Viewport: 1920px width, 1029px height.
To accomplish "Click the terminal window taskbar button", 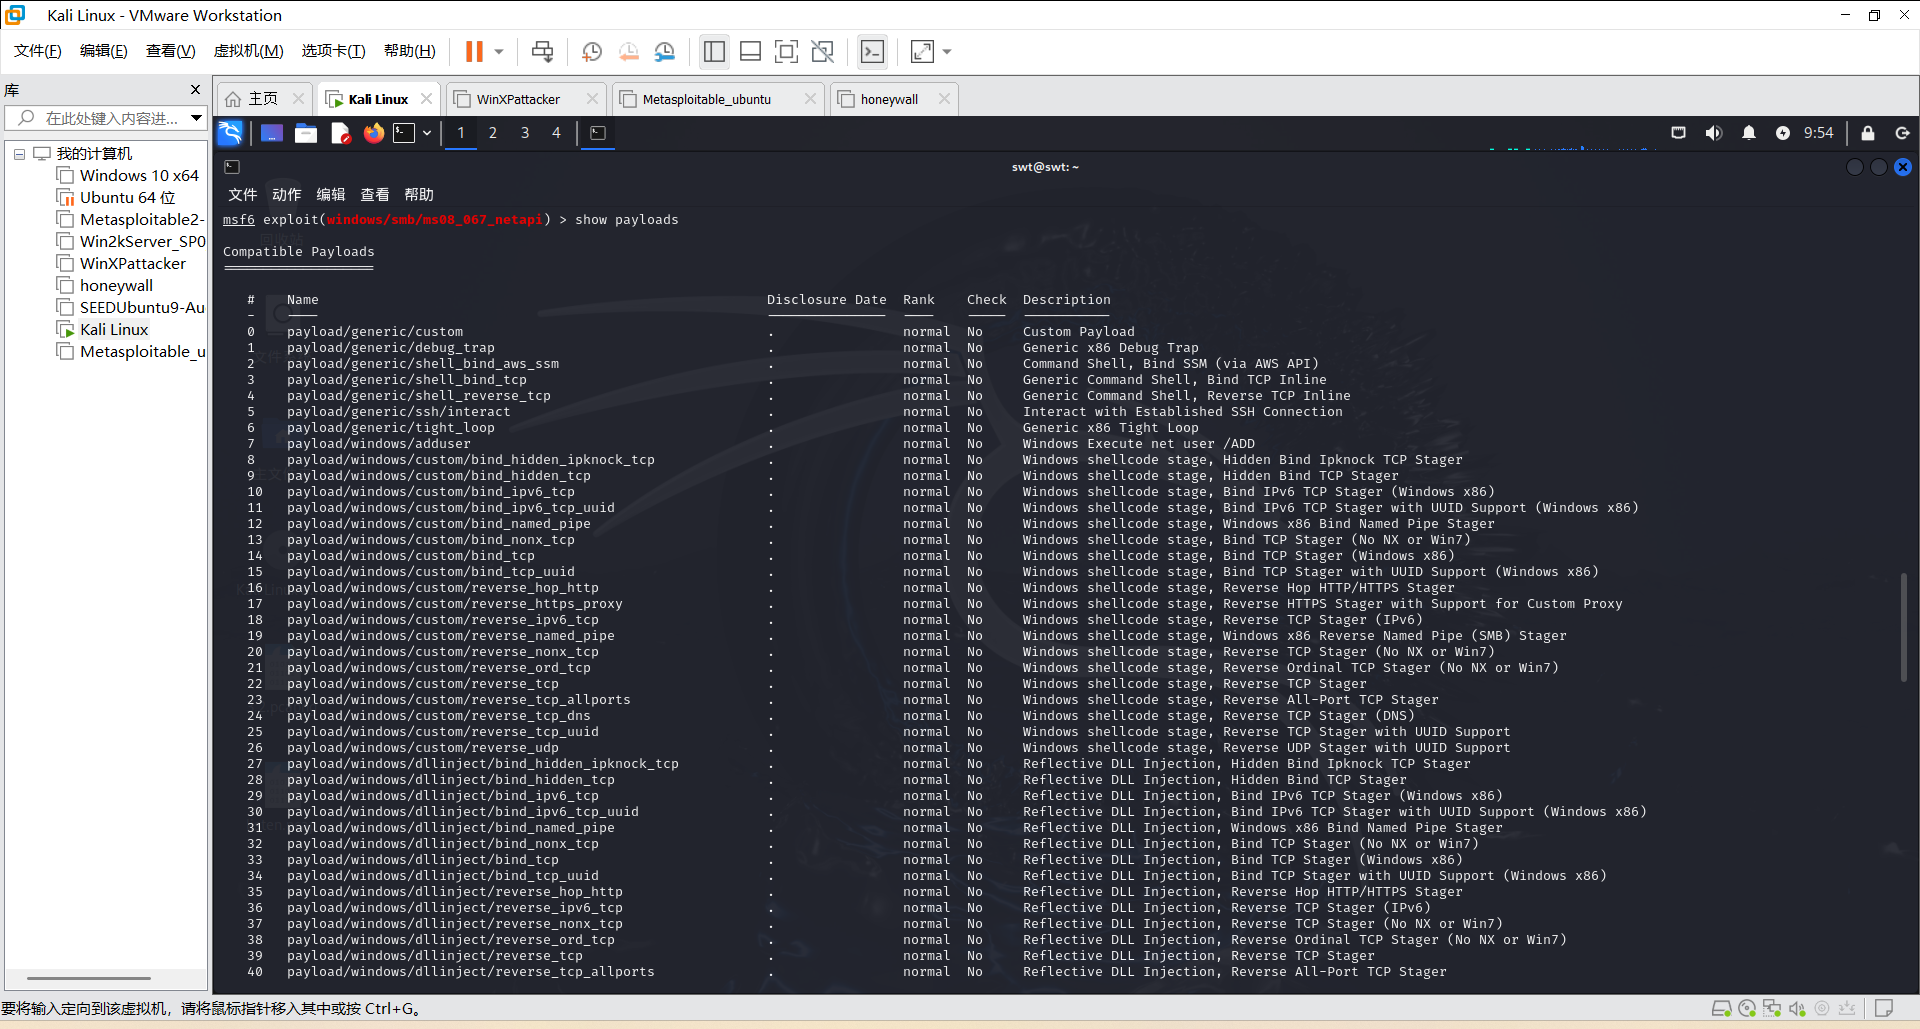I will 598,133.
